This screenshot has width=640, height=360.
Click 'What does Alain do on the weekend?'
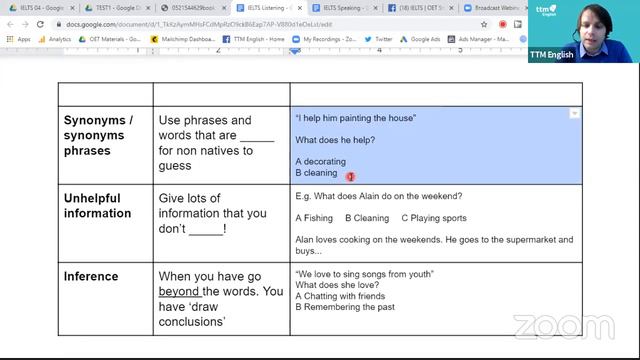coord(388,196)
